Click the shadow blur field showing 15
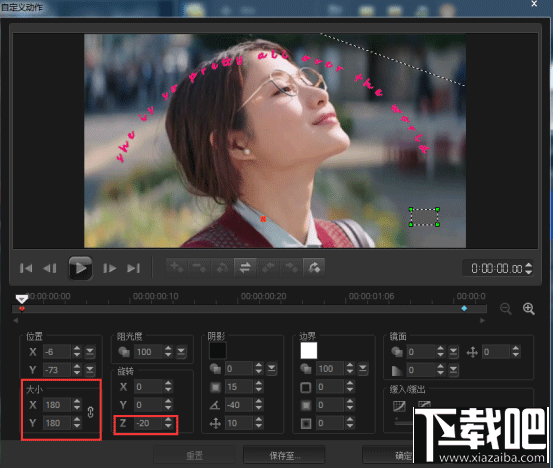 click(239, 387)
